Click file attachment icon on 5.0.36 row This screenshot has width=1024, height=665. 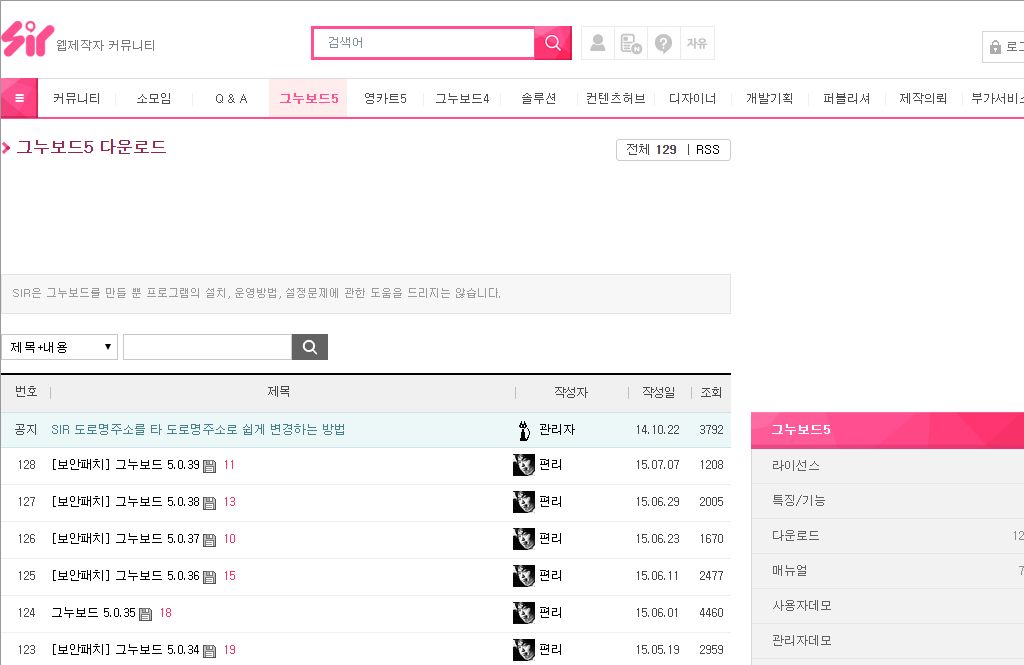(209, 577)
